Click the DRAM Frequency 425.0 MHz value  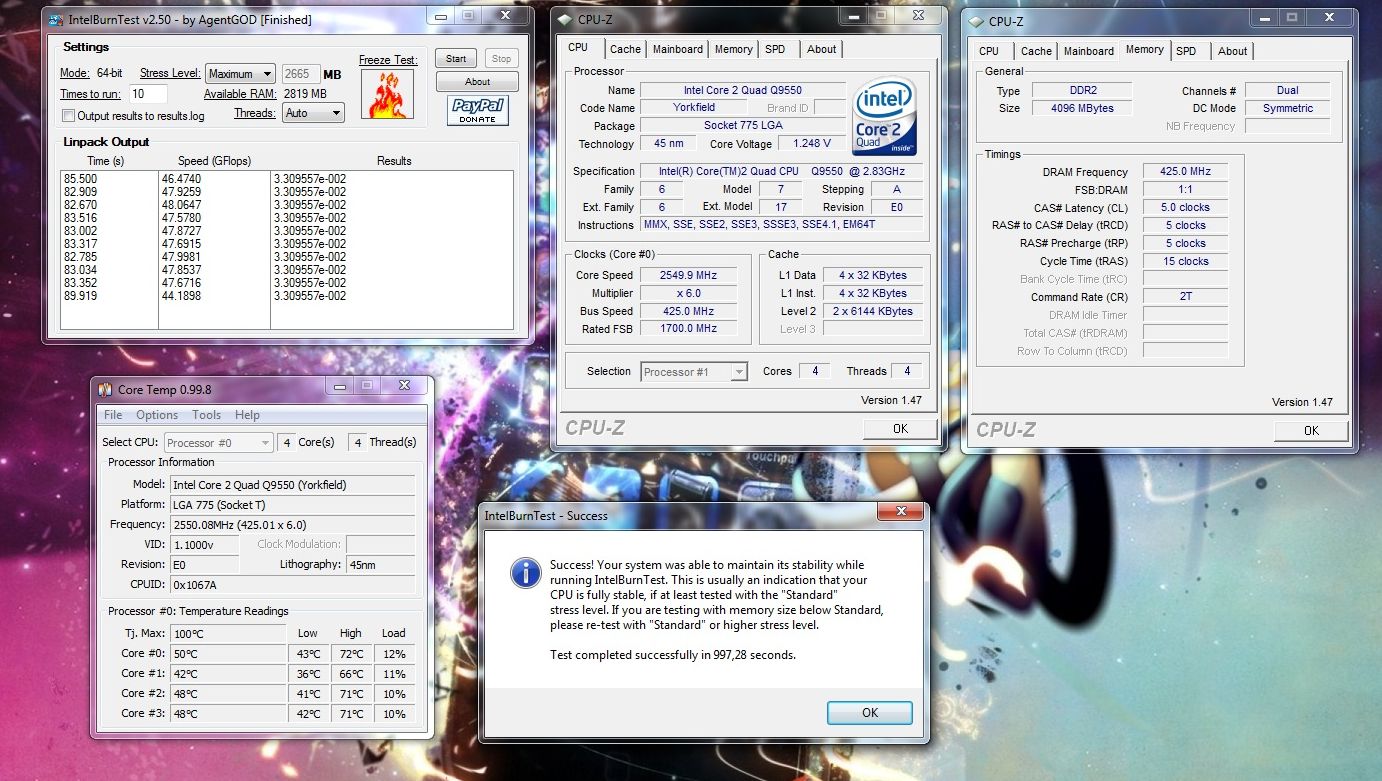pos(1185,172)
